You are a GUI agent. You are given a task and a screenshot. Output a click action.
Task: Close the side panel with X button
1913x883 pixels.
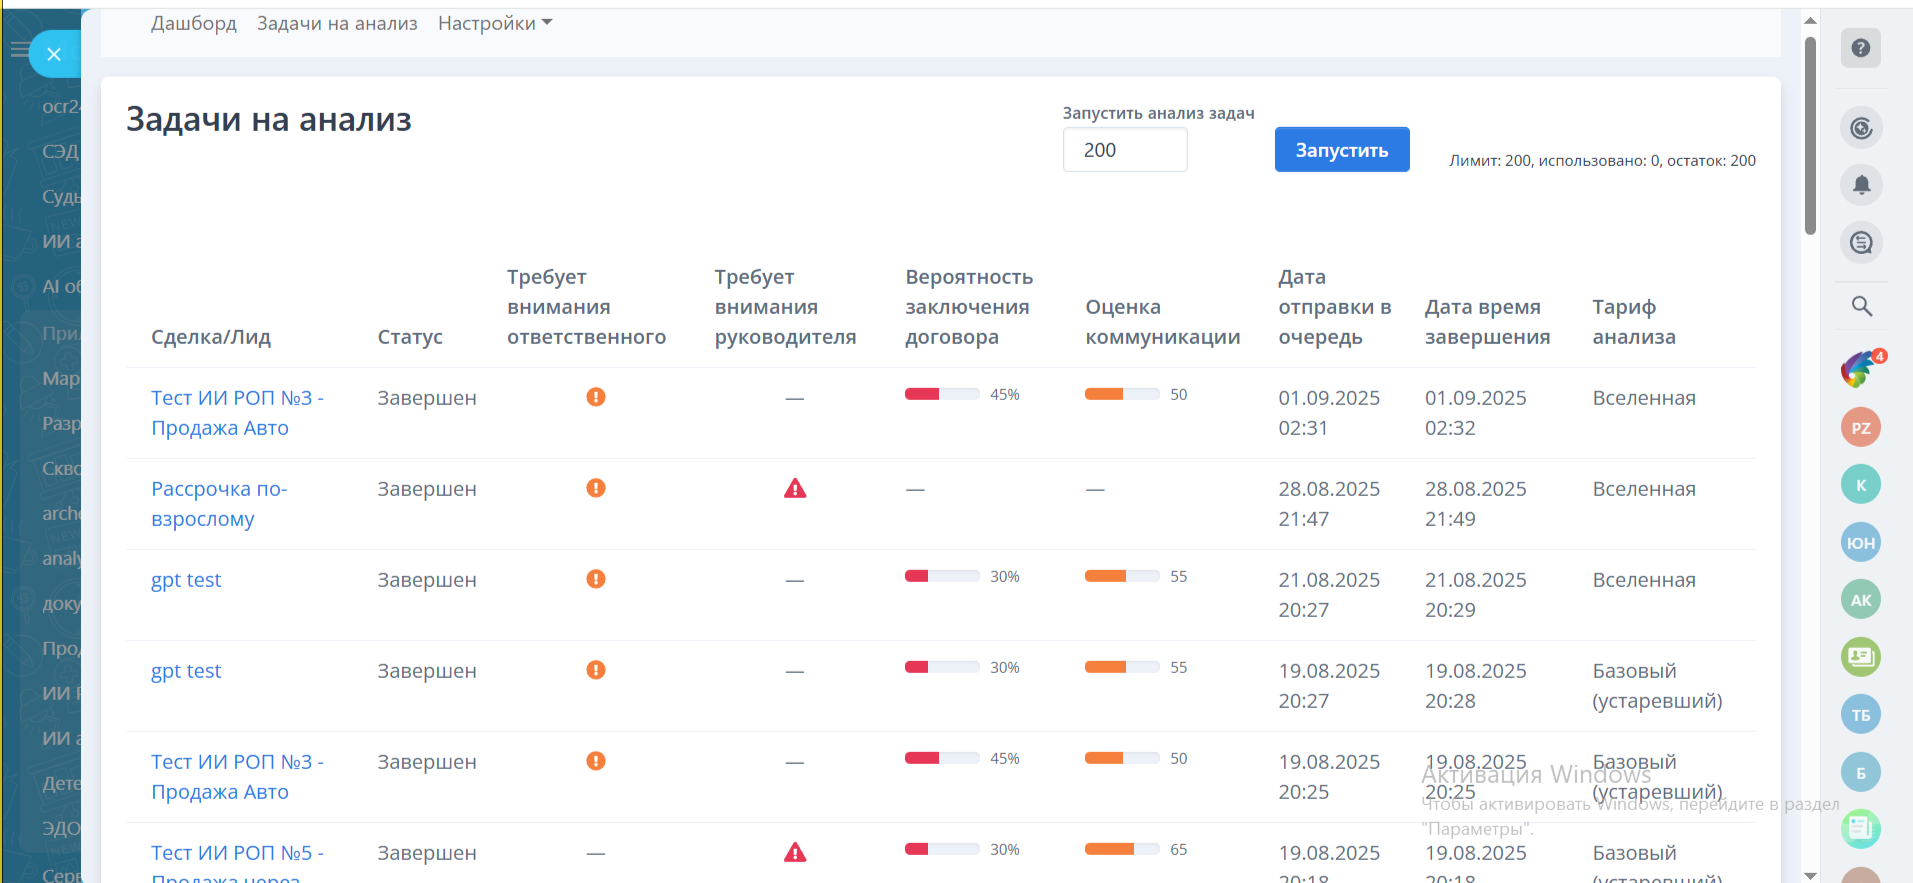pyautogui.click(x=54, y=54)
